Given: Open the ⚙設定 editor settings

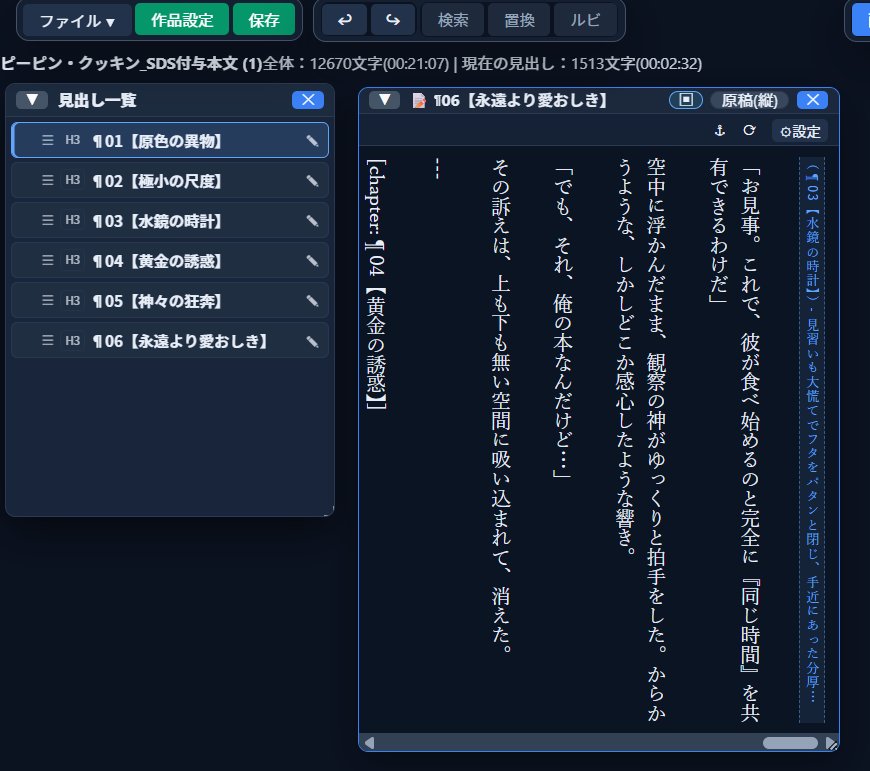Looking at the screenshot, I should pyautogui.click(x=800, y=131).
